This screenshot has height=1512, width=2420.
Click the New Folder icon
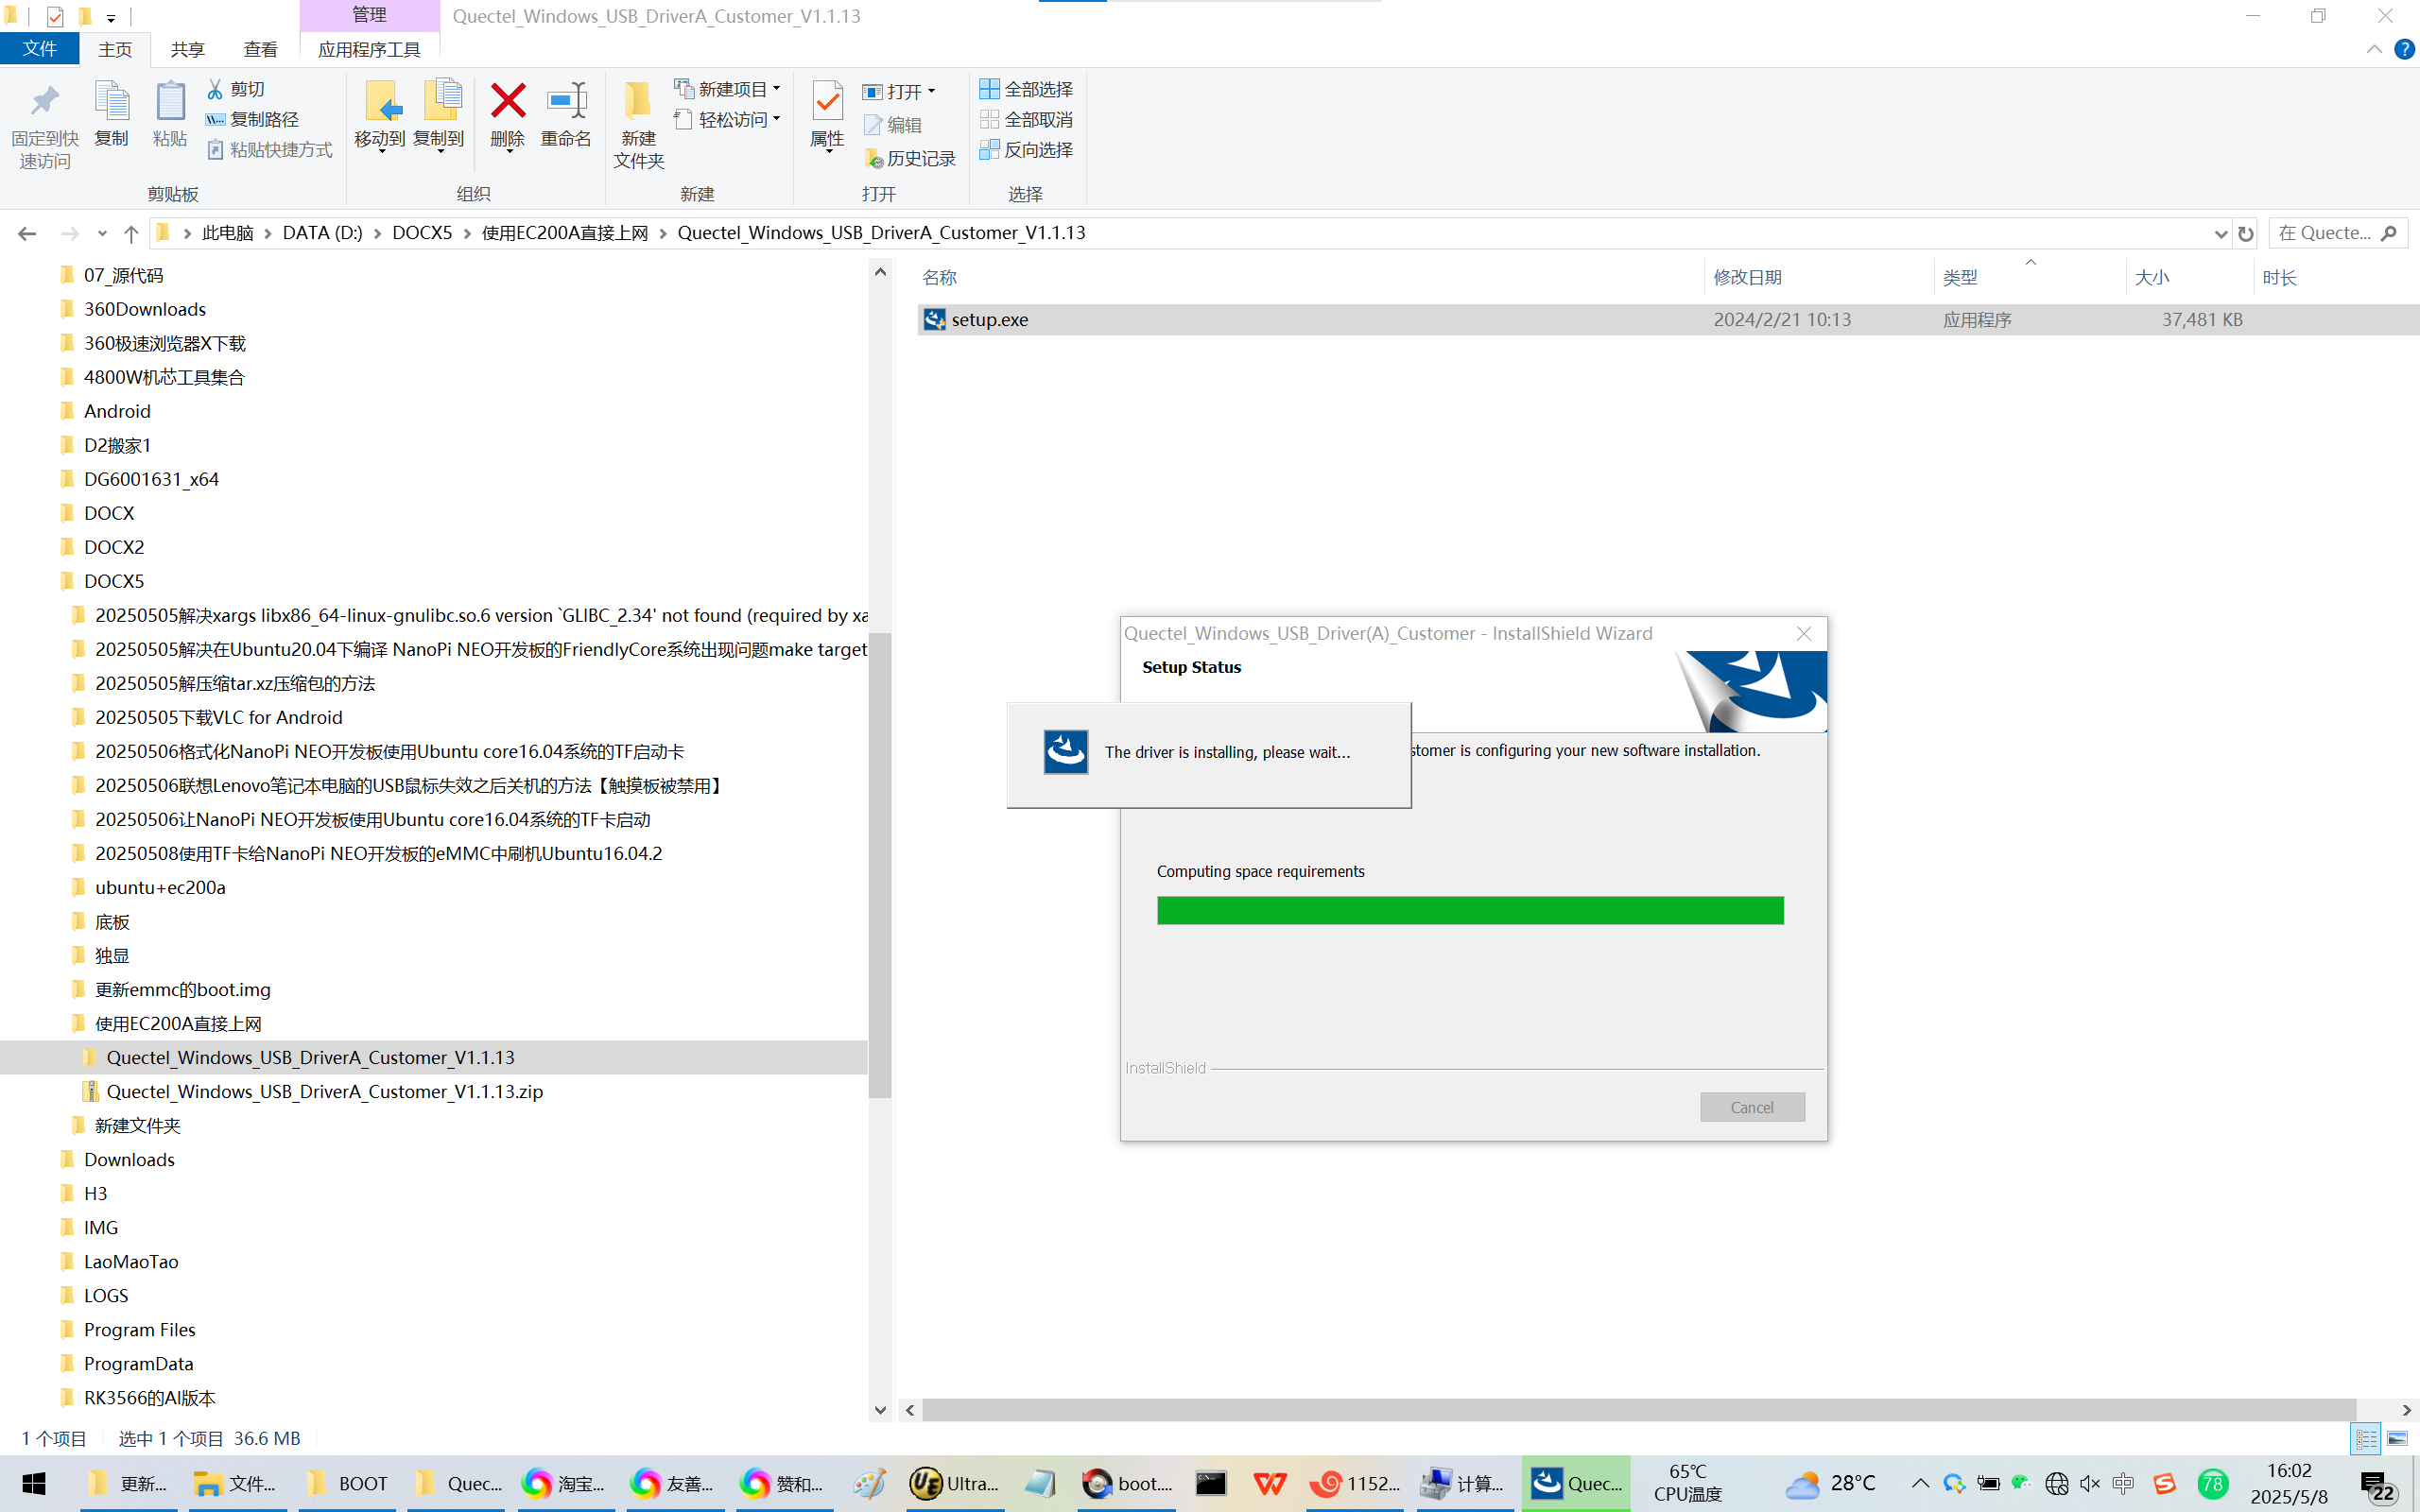point(638,101)
